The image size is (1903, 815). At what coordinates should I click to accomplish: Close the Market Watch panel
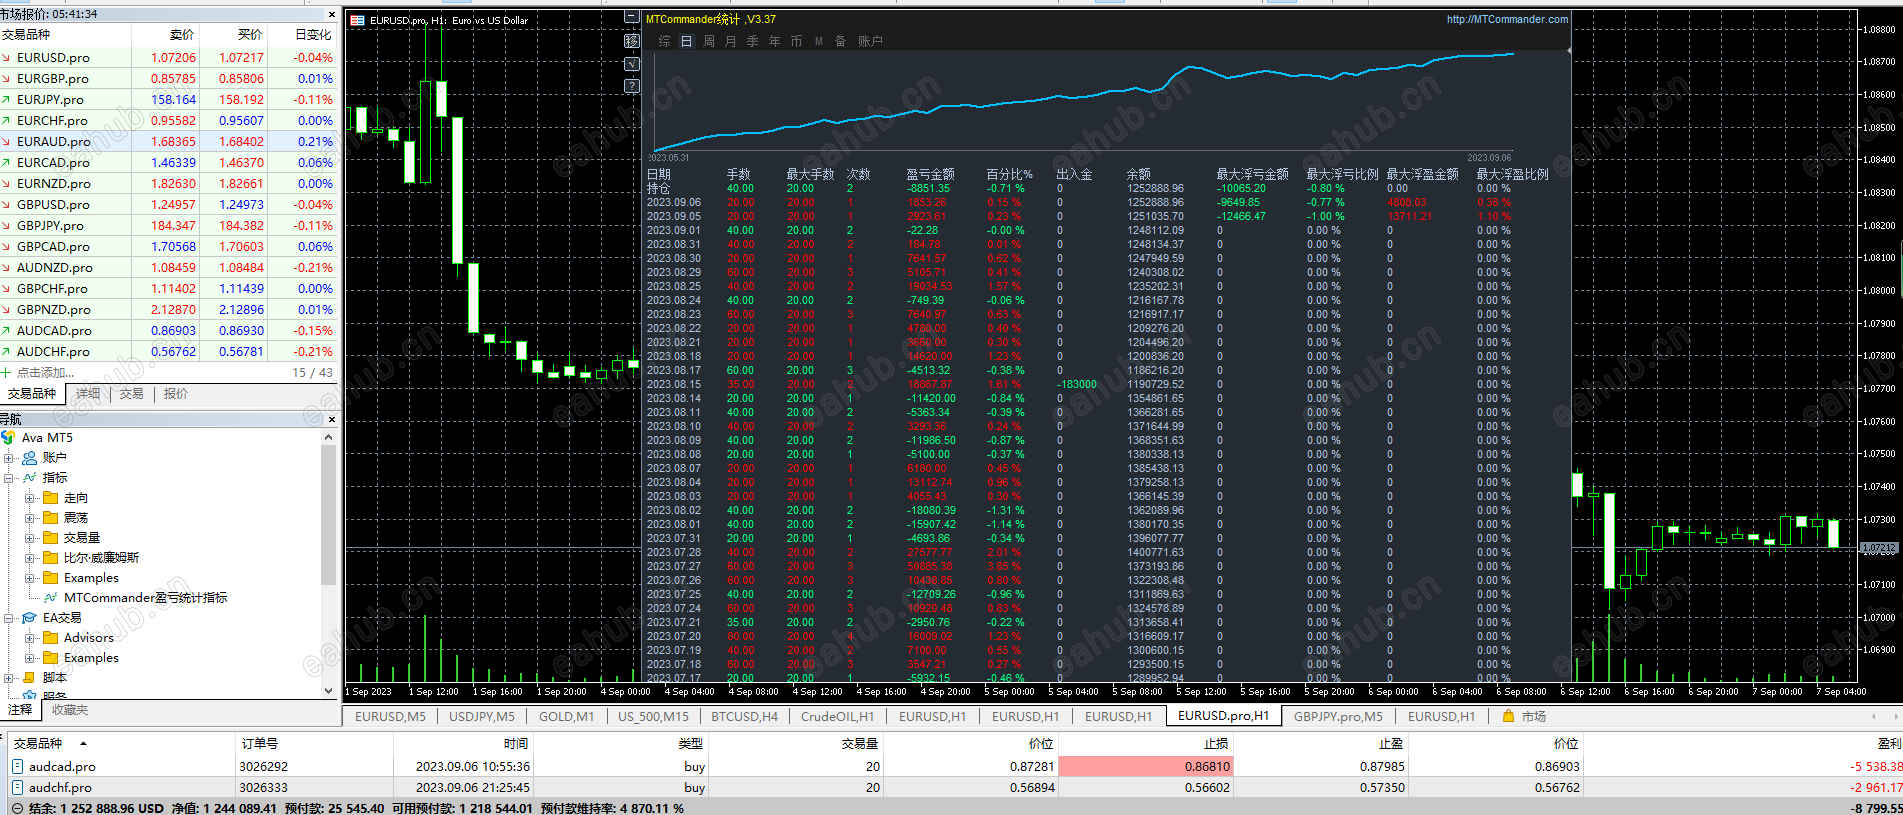pos(332,14)
